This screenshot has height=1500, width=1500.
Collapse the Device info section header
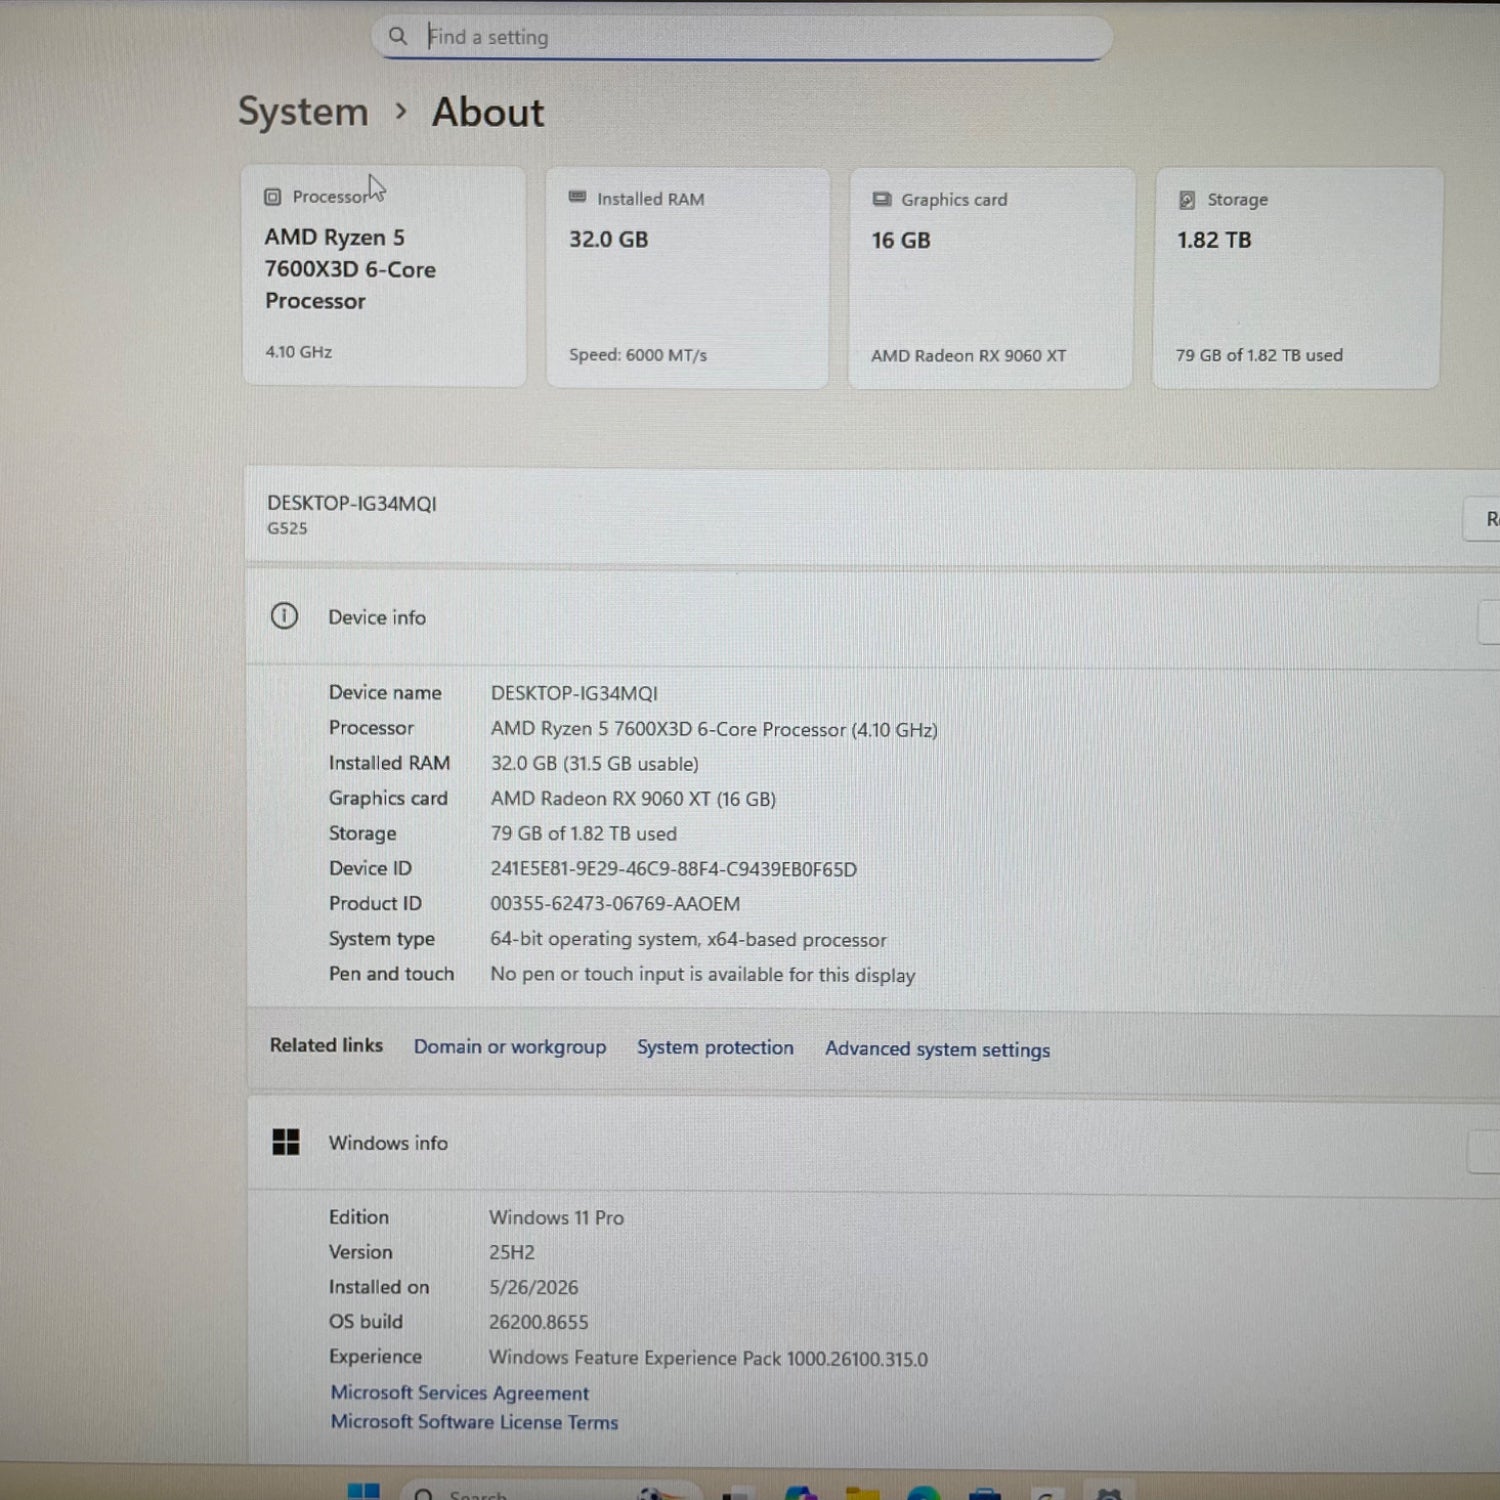point(873,618)
